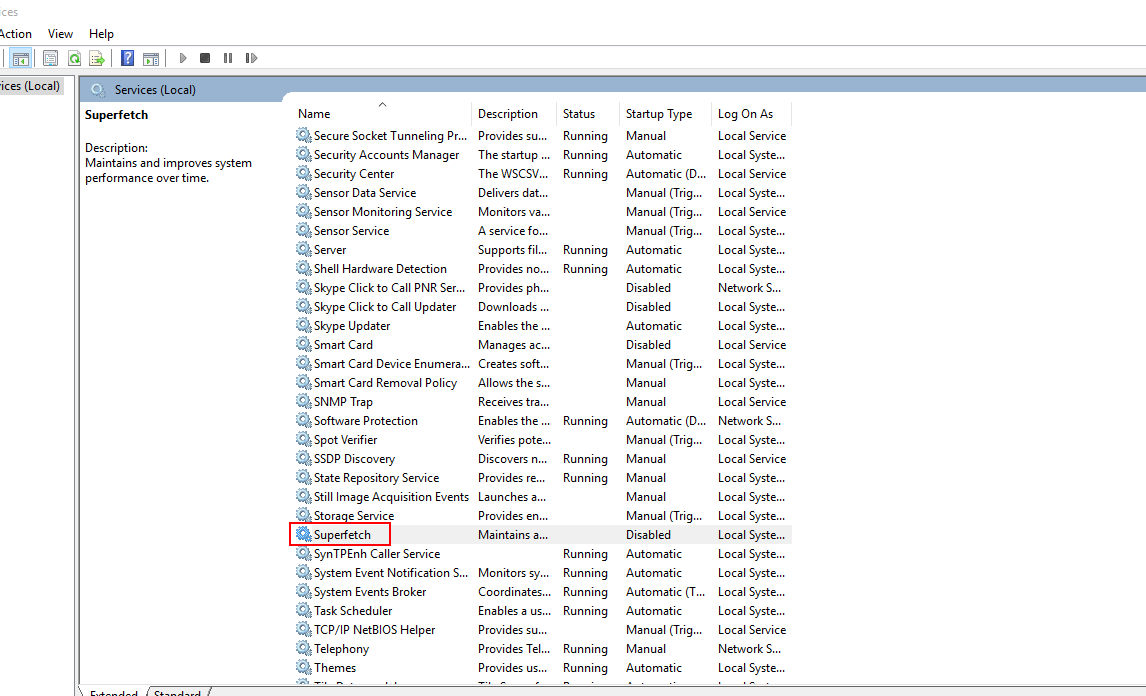Select the Task Scheduler service
1146x696 pixels.
click(x=352, y=611)
